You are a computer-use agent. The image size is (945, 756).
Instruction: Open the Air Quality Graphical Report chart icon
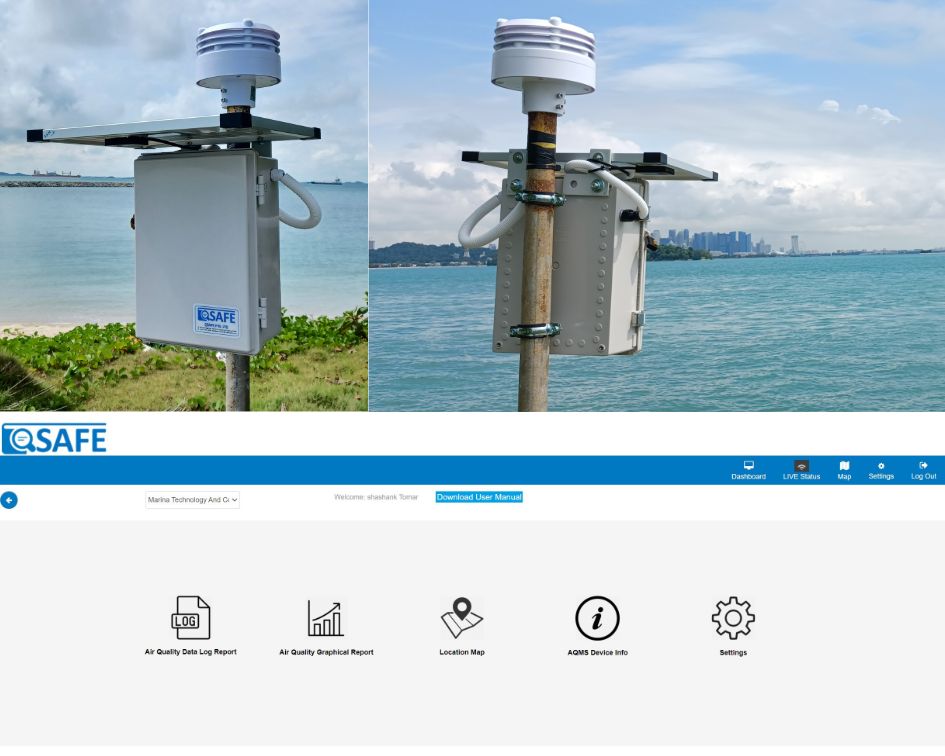click(326, 618)
